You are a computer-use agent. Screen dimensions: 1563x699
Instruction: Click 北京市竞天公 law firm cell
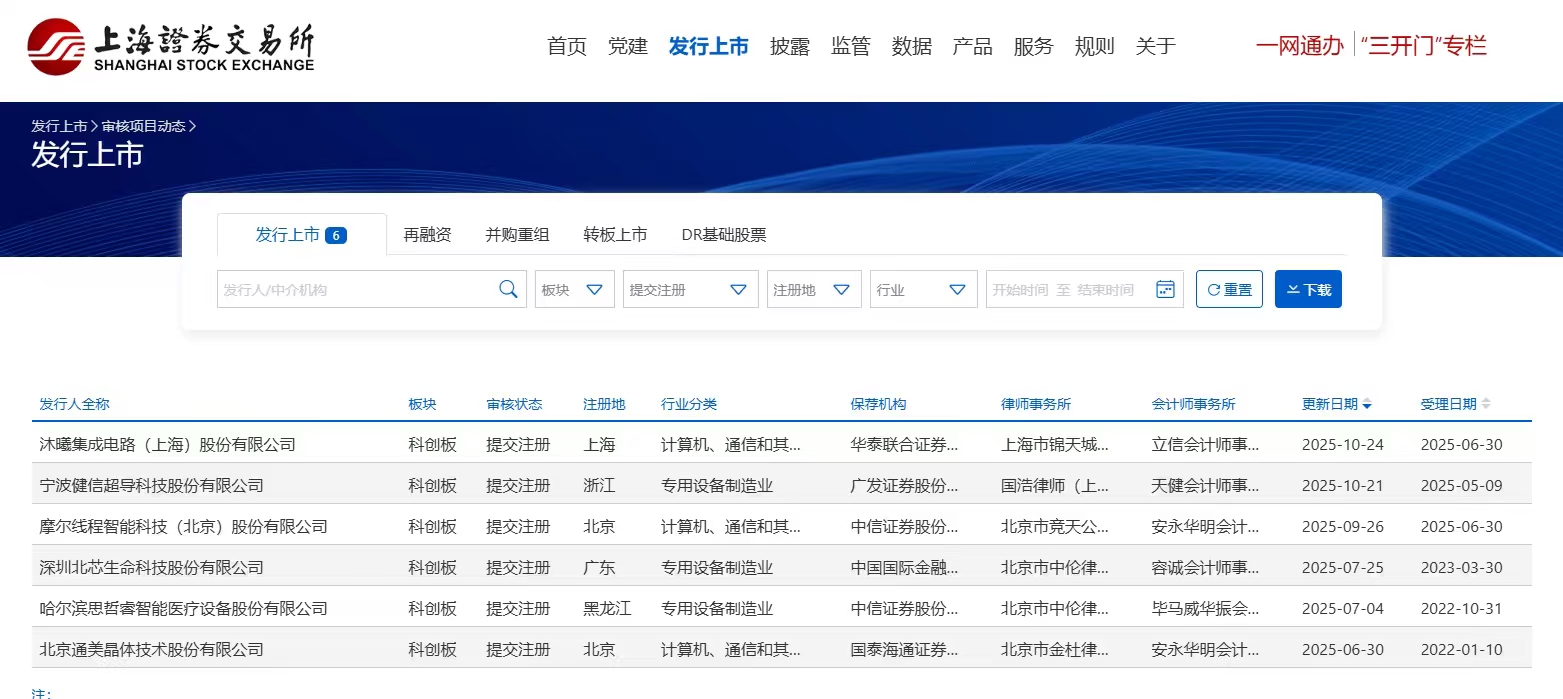1055,526
